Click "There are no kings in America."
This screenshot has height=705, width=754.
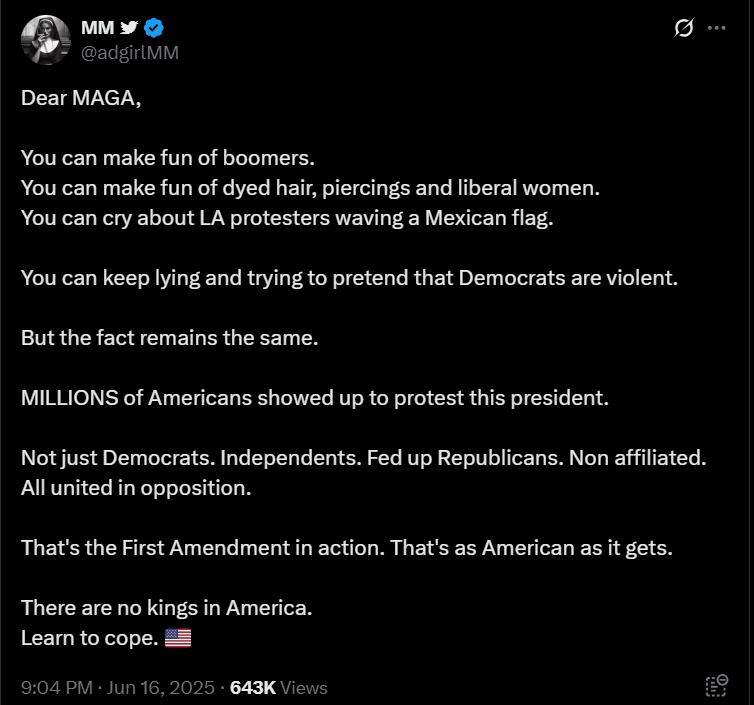tap(167, 608)
